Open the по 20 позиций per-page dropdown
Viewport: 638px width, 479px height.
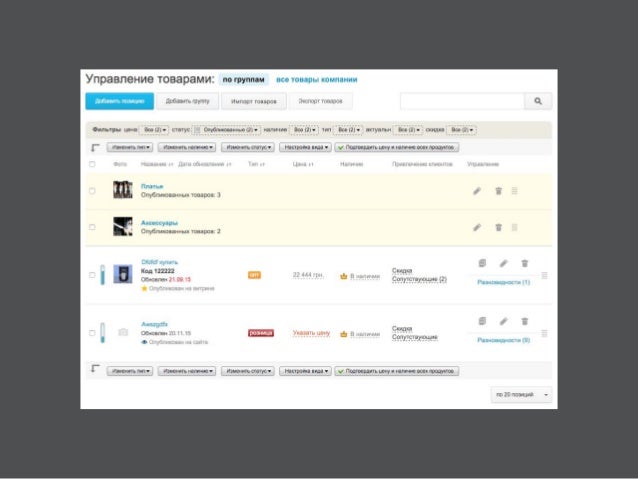click(x=522, y=395)
